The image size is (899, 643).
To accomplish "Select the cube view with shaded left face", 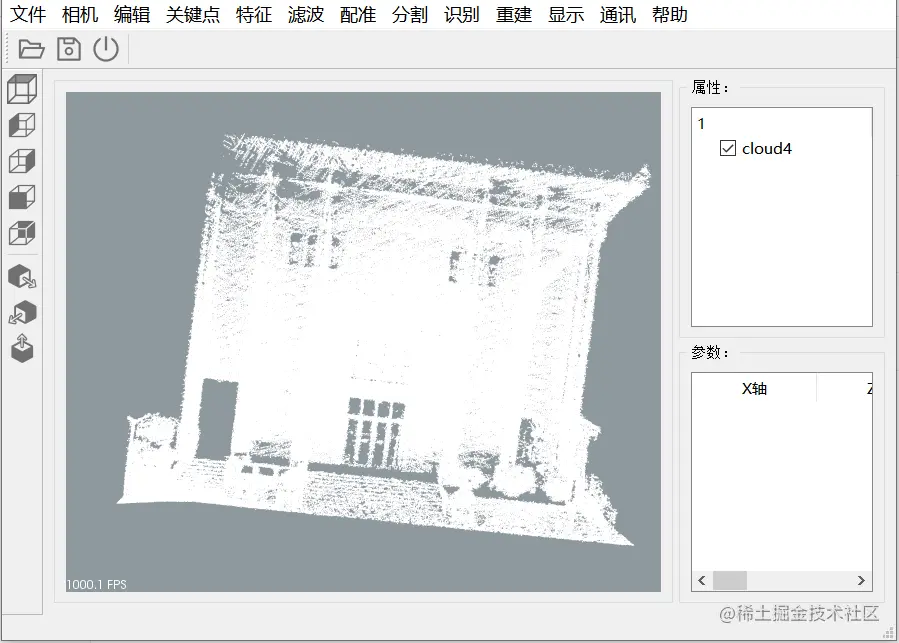I will [22, 125].
